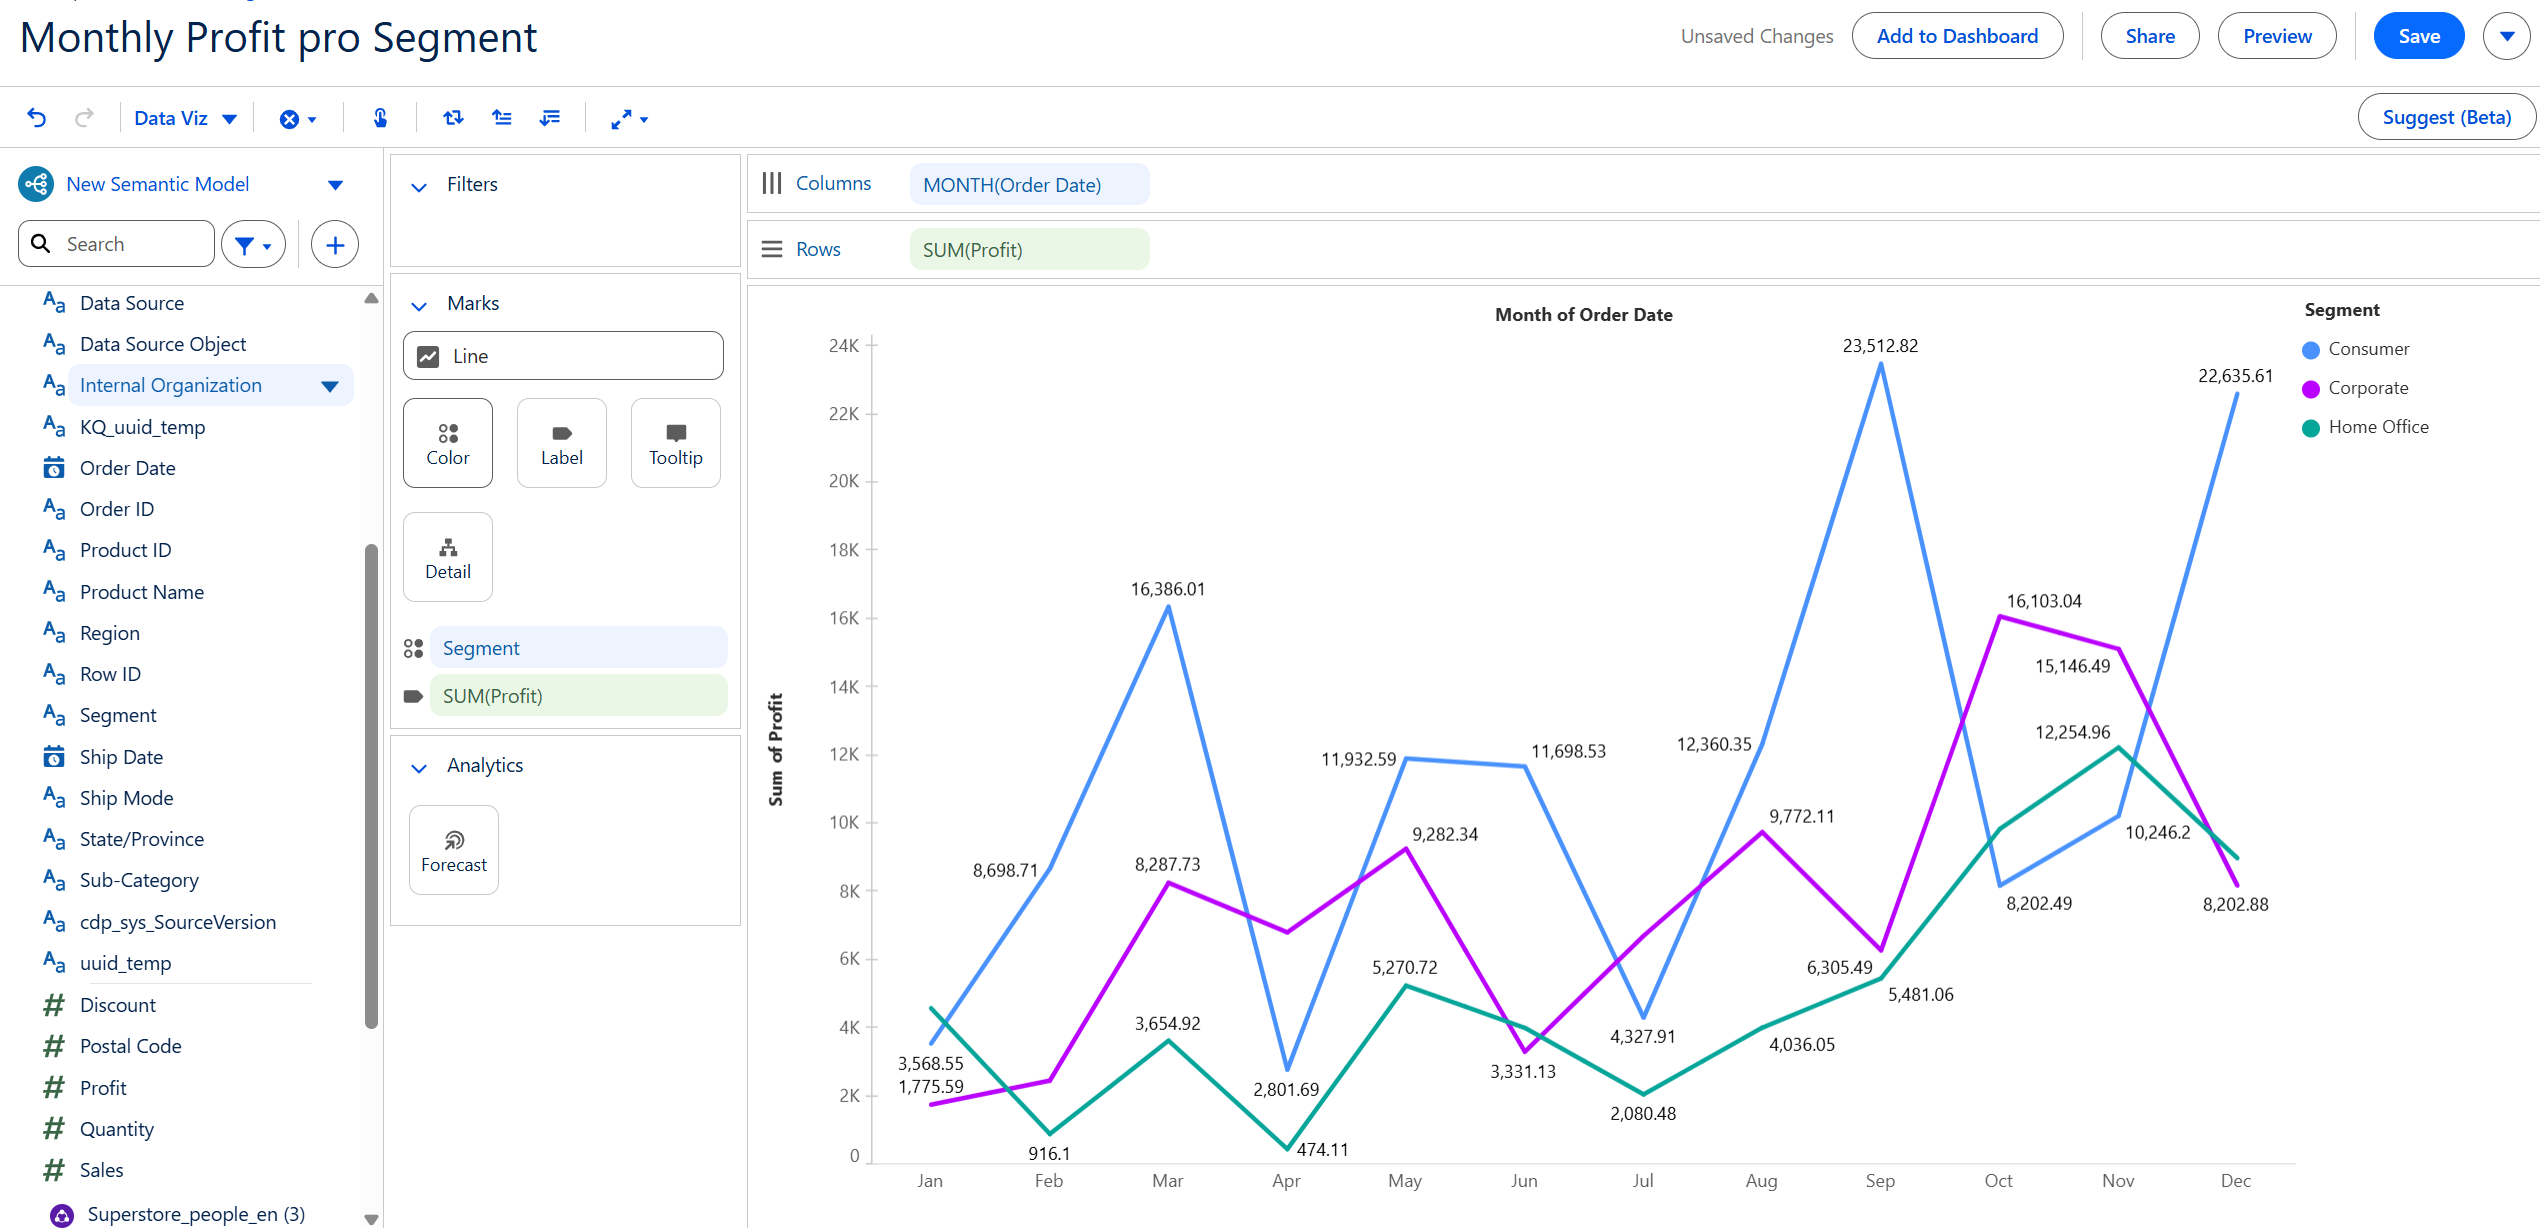Collapse the Filters section

coord(419,186)
